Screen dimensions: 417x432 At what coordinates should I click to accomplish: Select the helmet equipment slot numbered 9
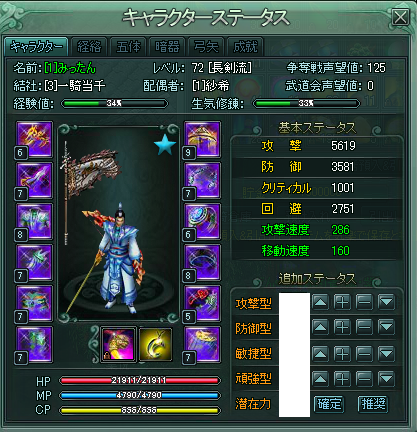pyautogui.click(x=202, y=139)
